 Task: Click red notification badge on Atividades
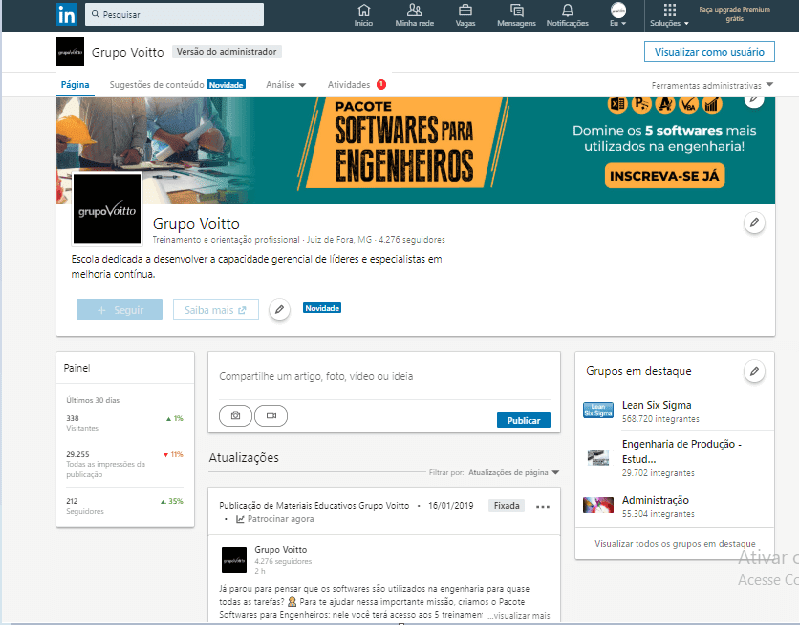tap(381, 85)
